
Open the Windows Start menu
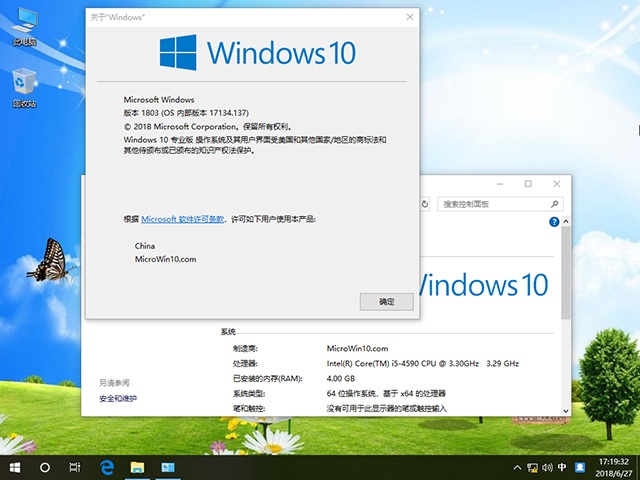coord(15,467)
